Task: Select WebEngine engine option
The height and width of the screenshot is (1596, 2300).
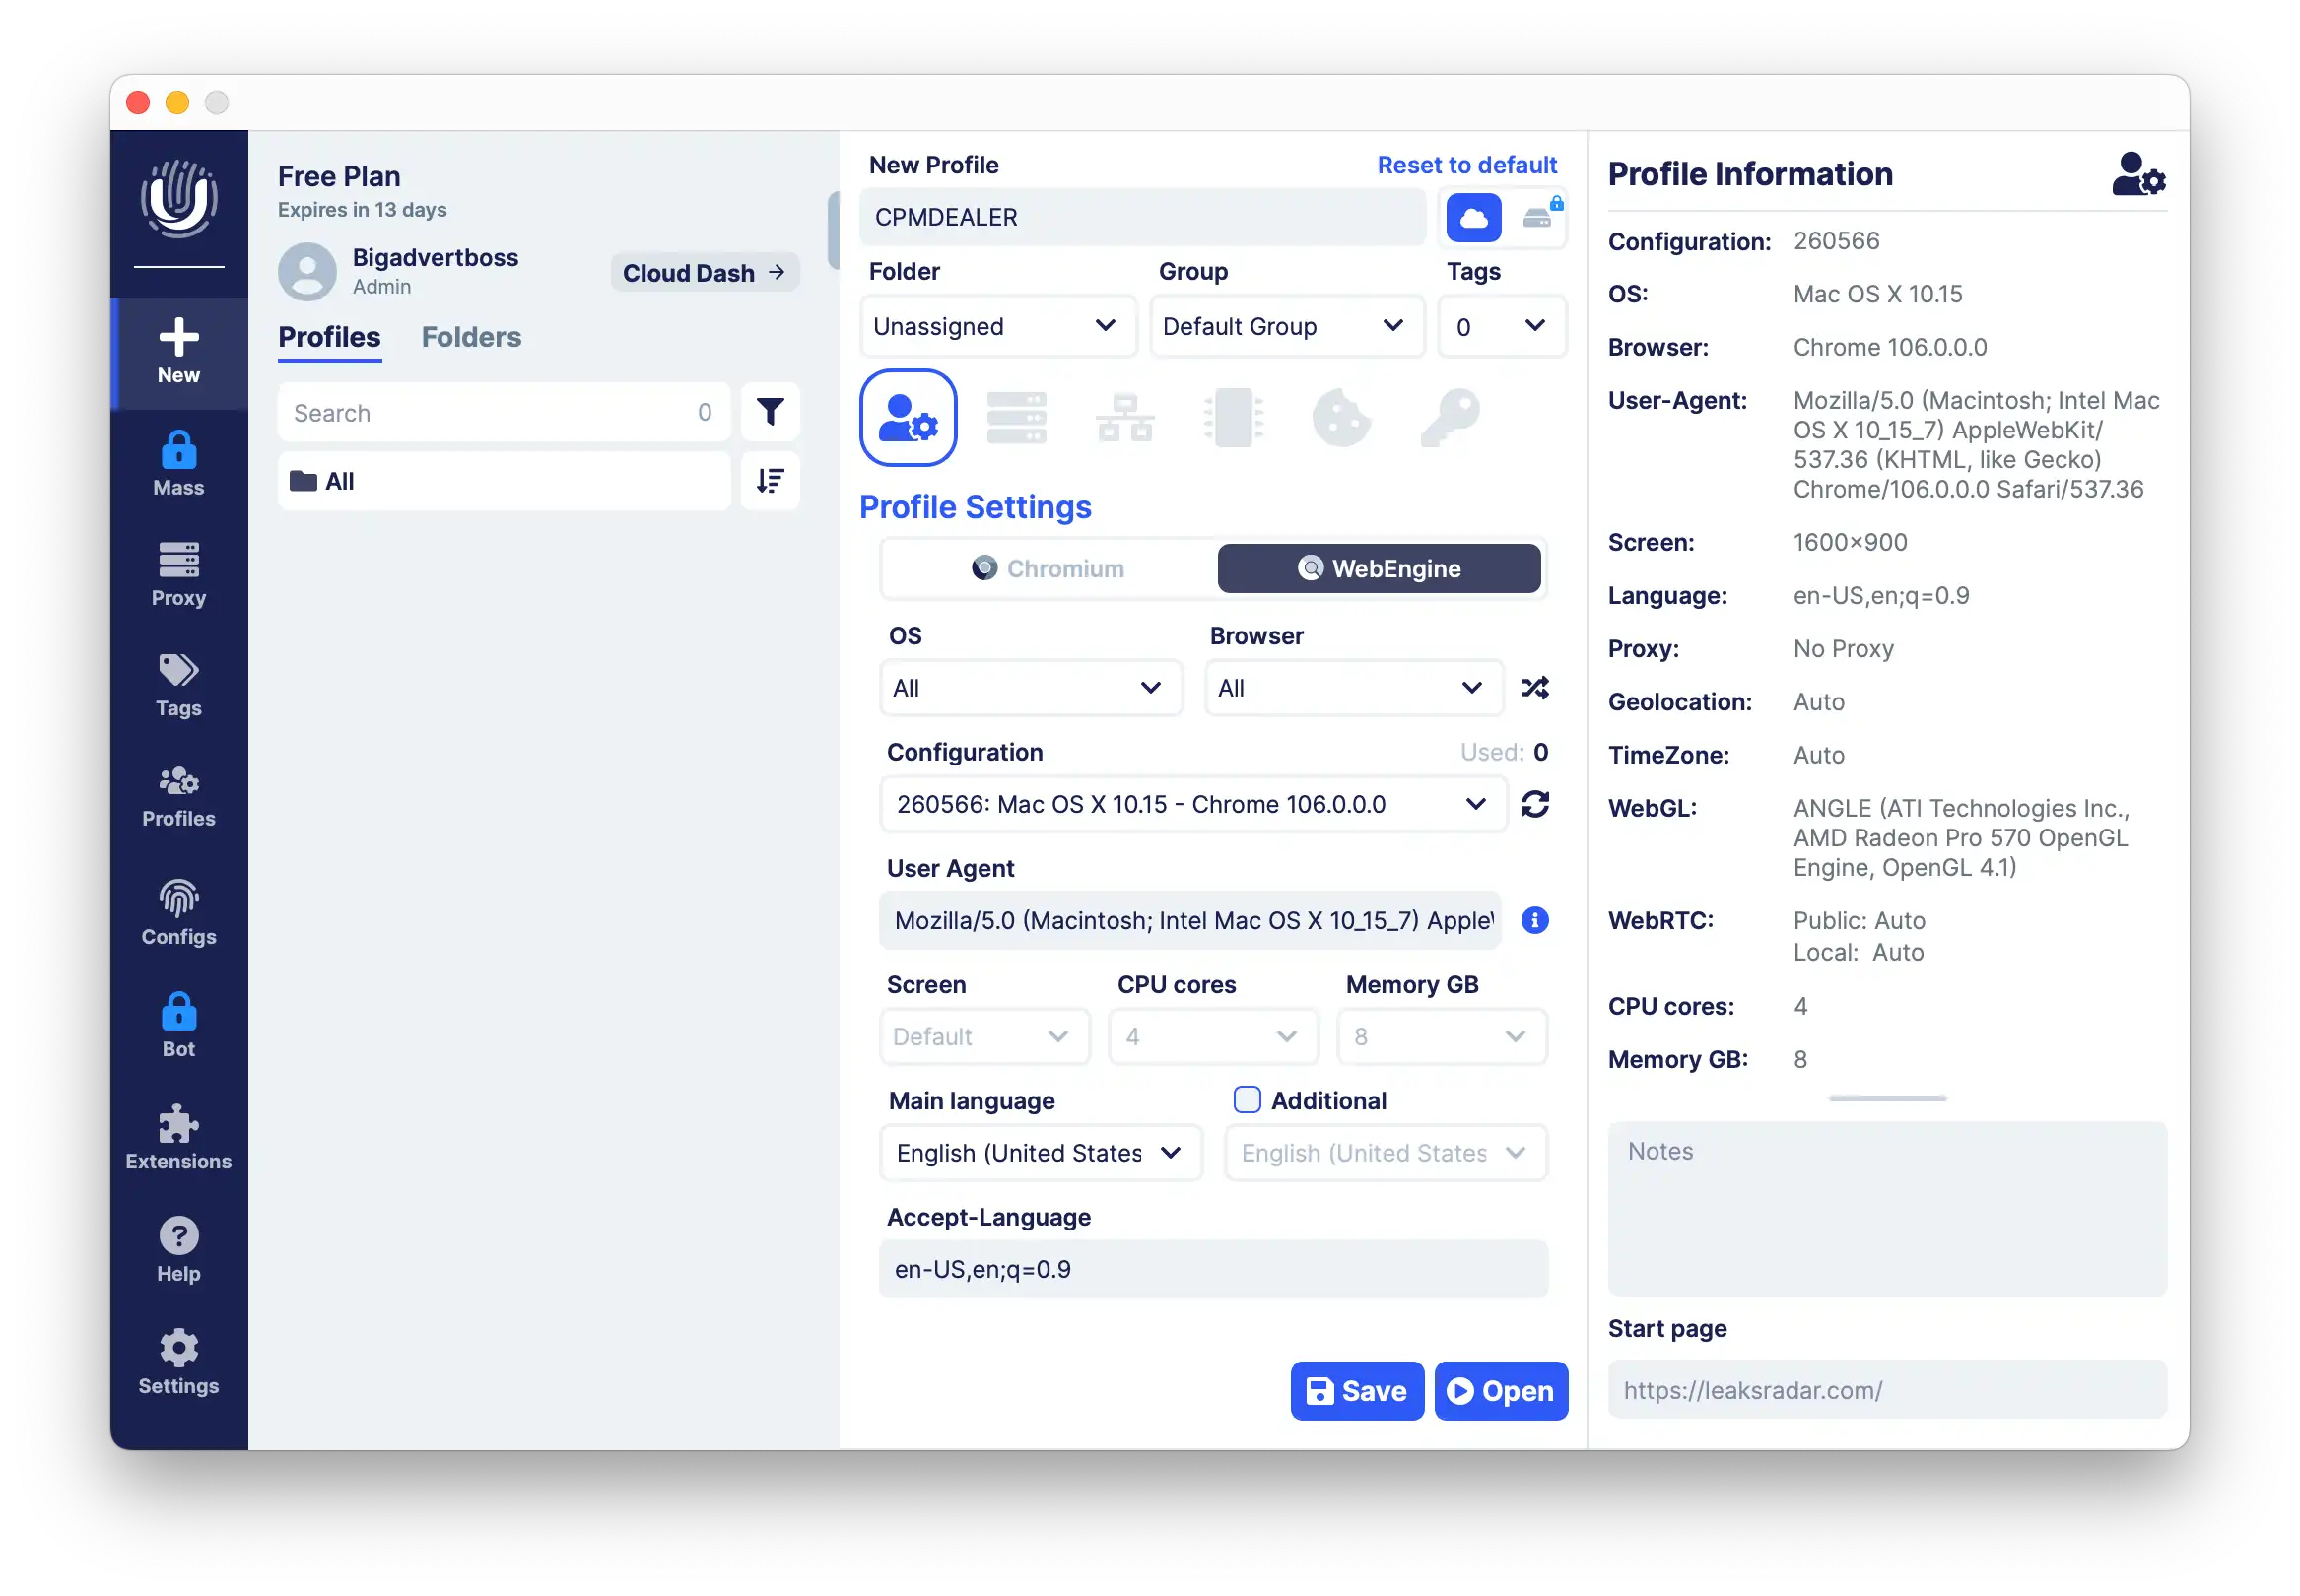Action: [x=1378, y=569]
